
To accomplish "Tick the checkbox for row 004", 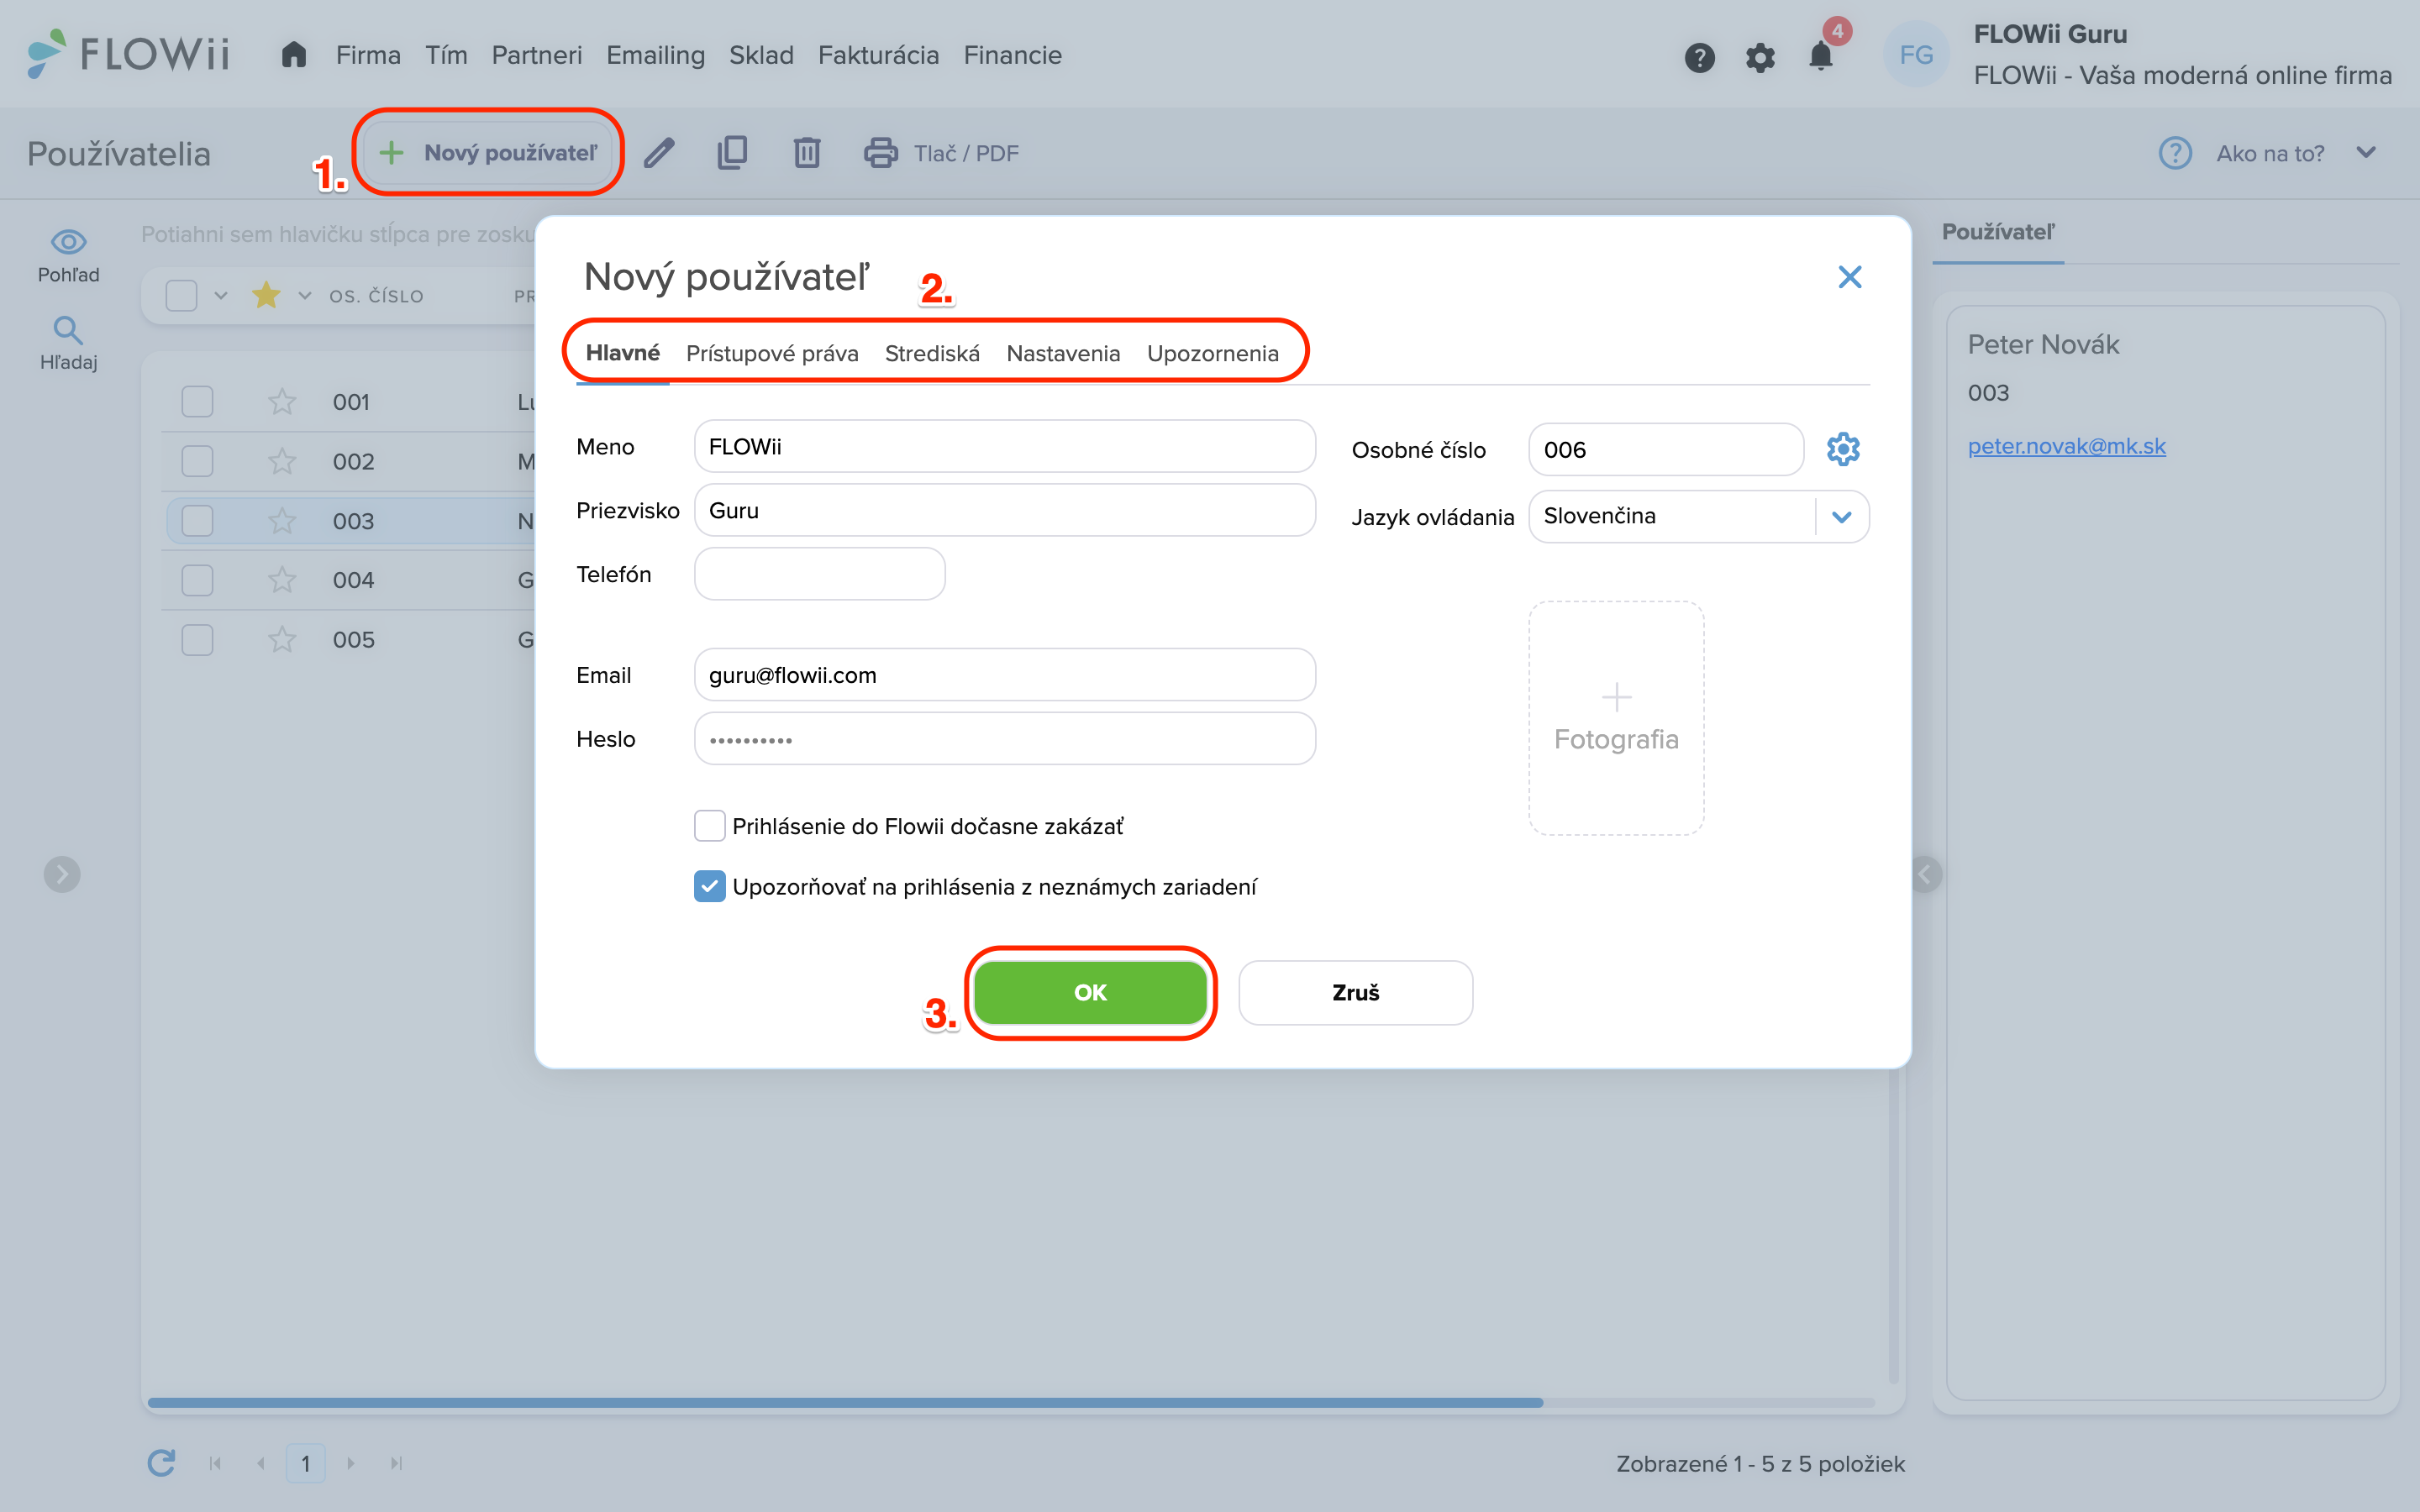I will [x=197, y=580].
